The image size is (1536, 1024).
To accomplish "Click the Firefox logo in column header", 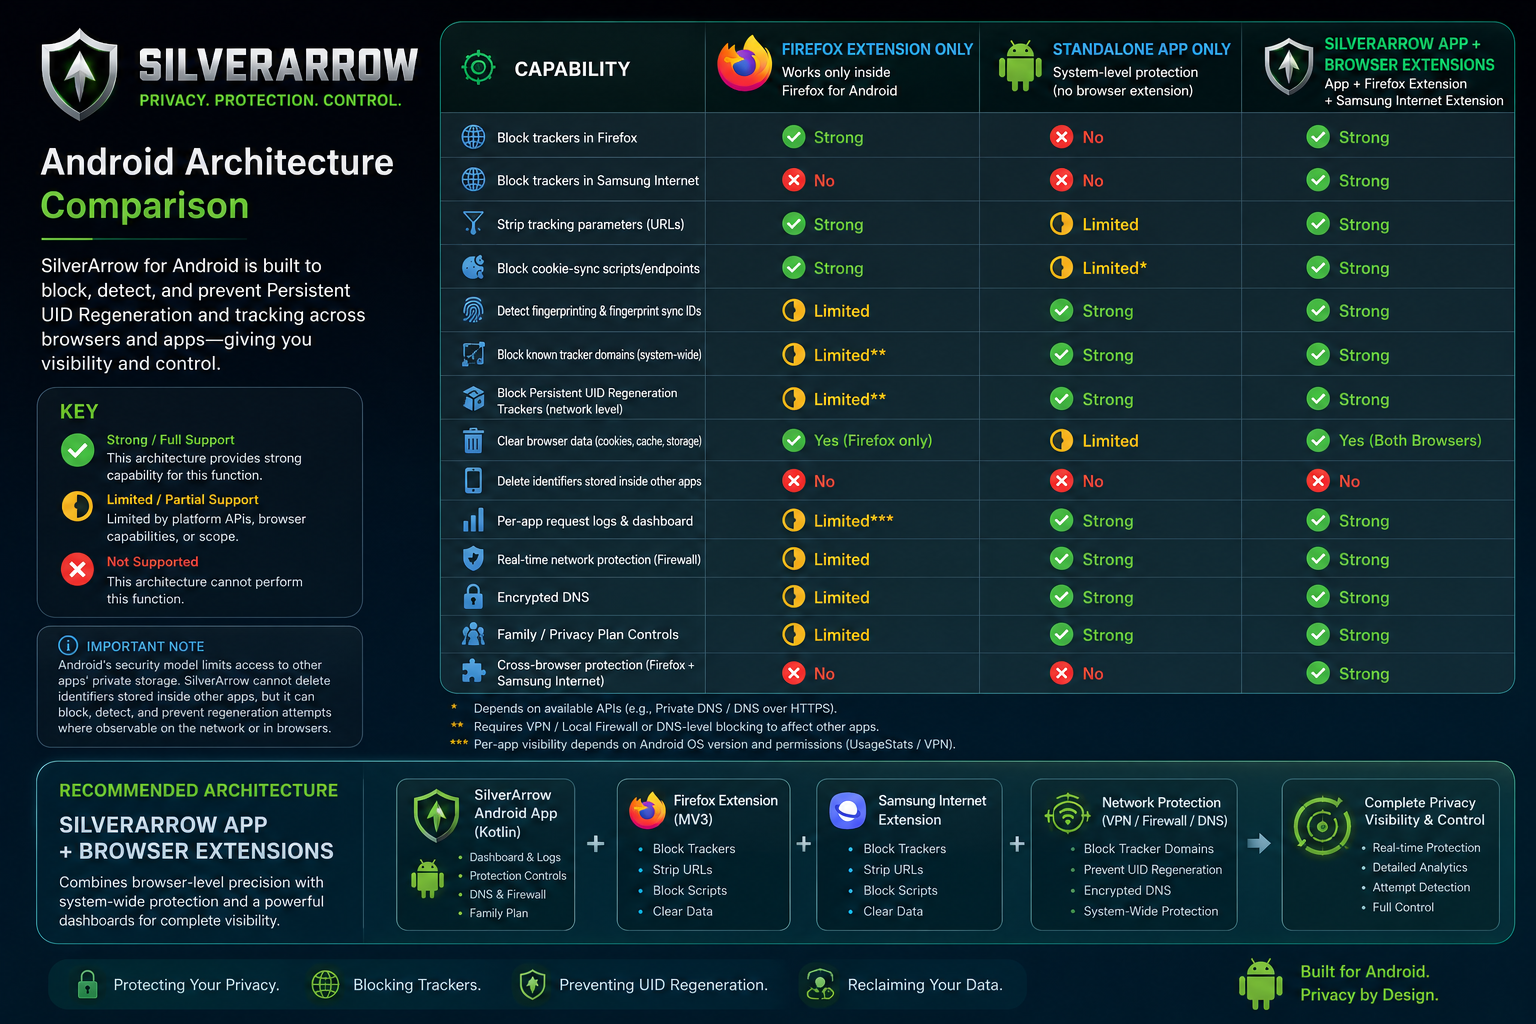I will tap(744, 63).
